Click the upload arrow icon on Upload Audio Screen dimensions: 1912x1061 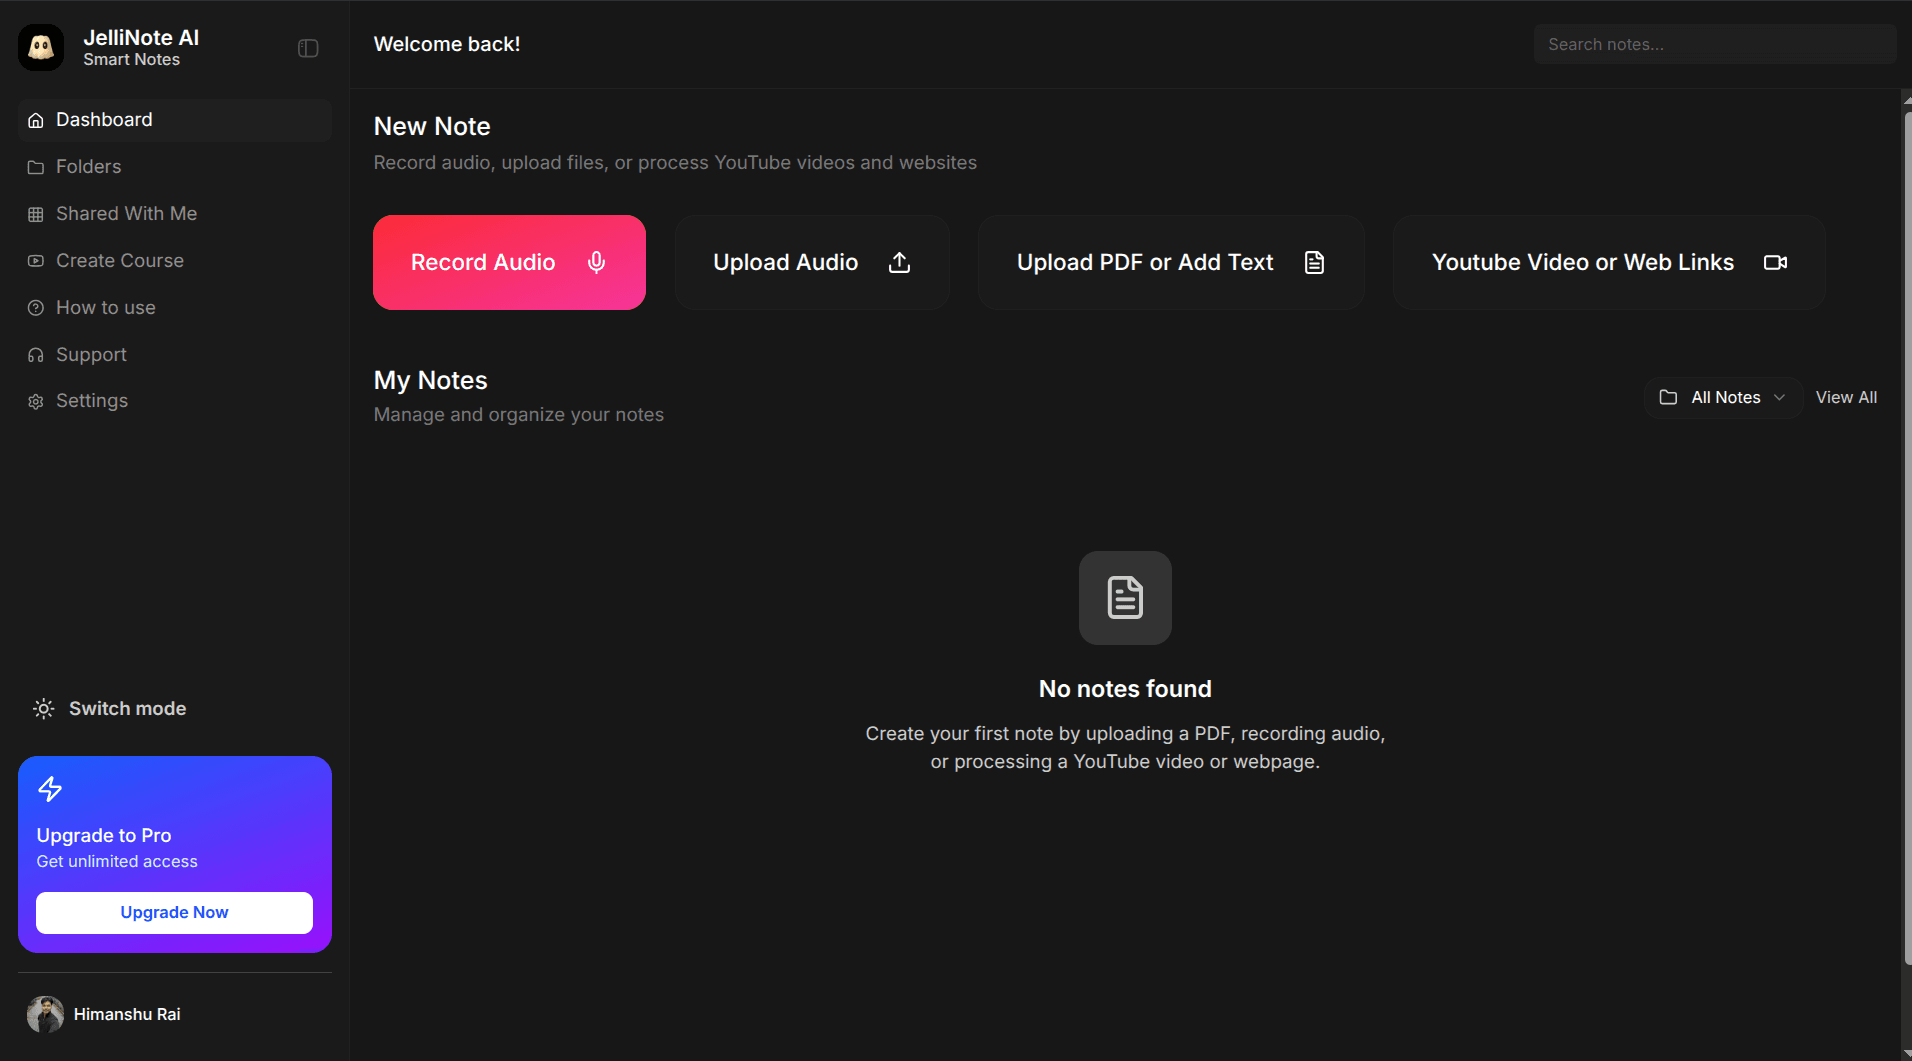coord(899,262)
